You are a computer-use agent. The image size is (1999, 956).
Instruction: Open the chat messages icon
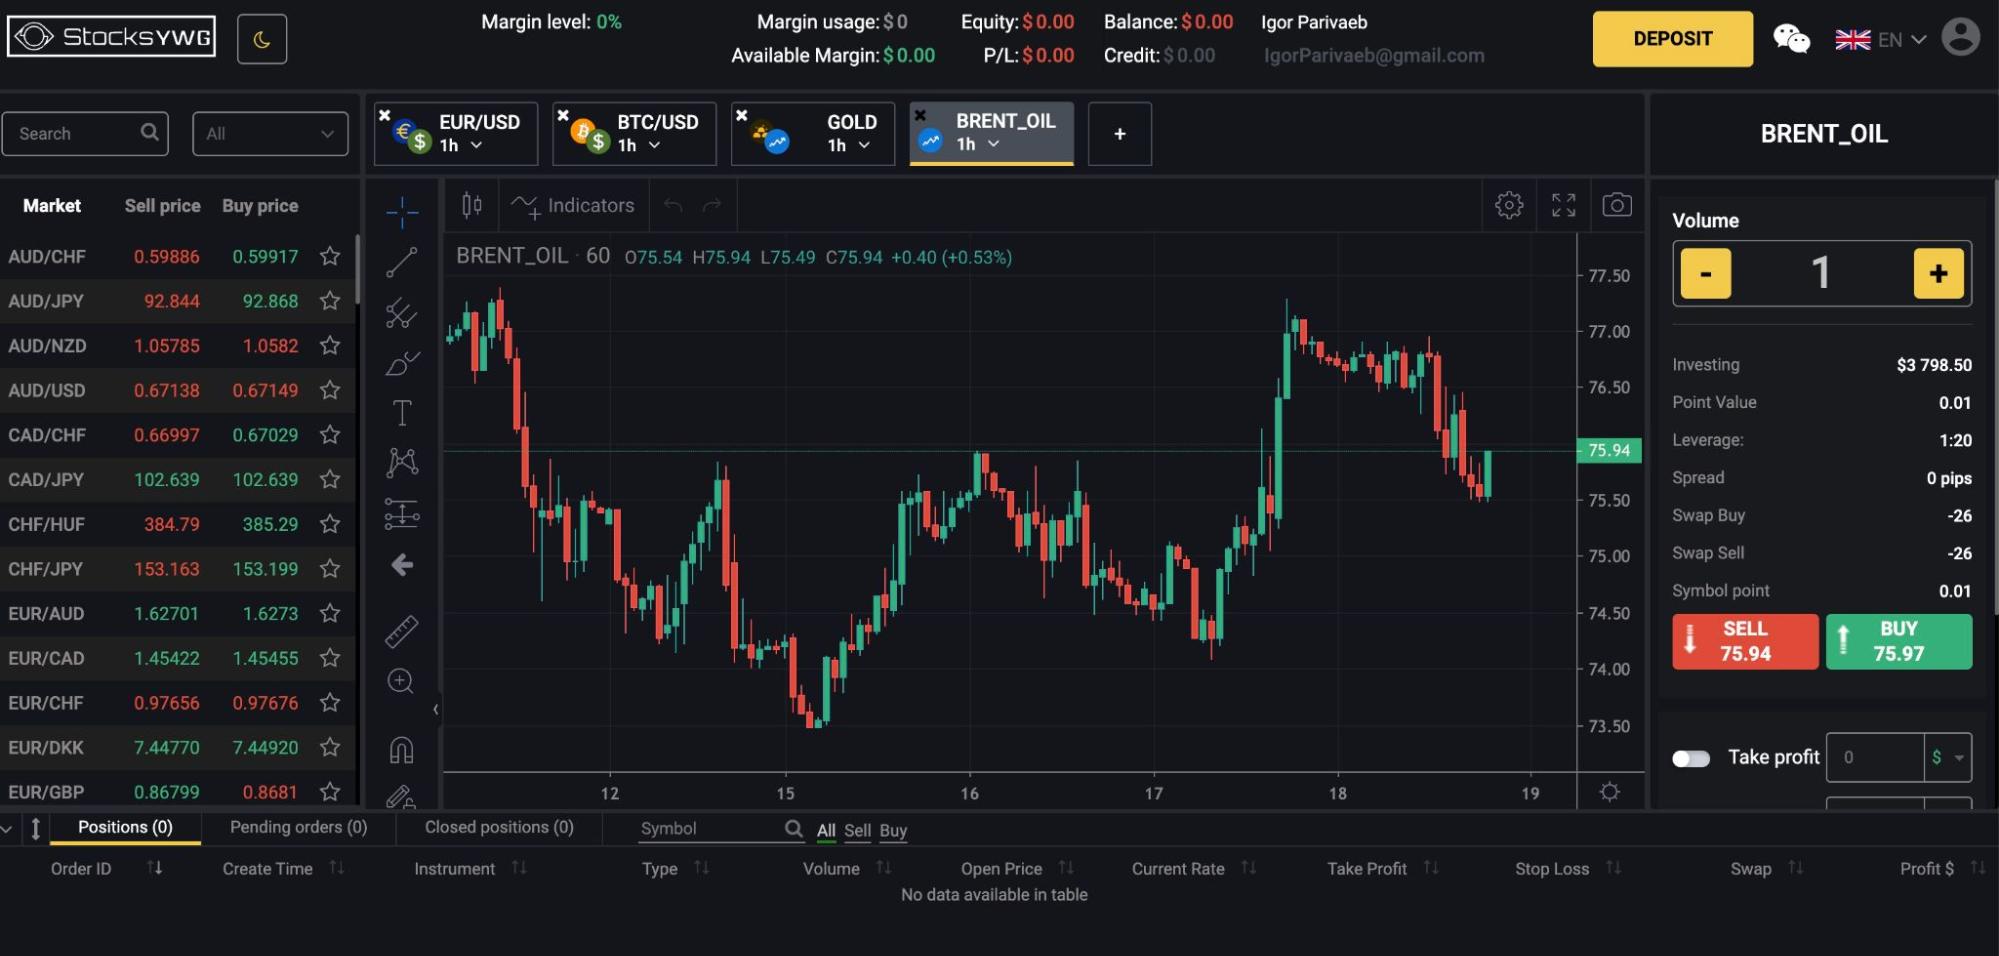1791,39
